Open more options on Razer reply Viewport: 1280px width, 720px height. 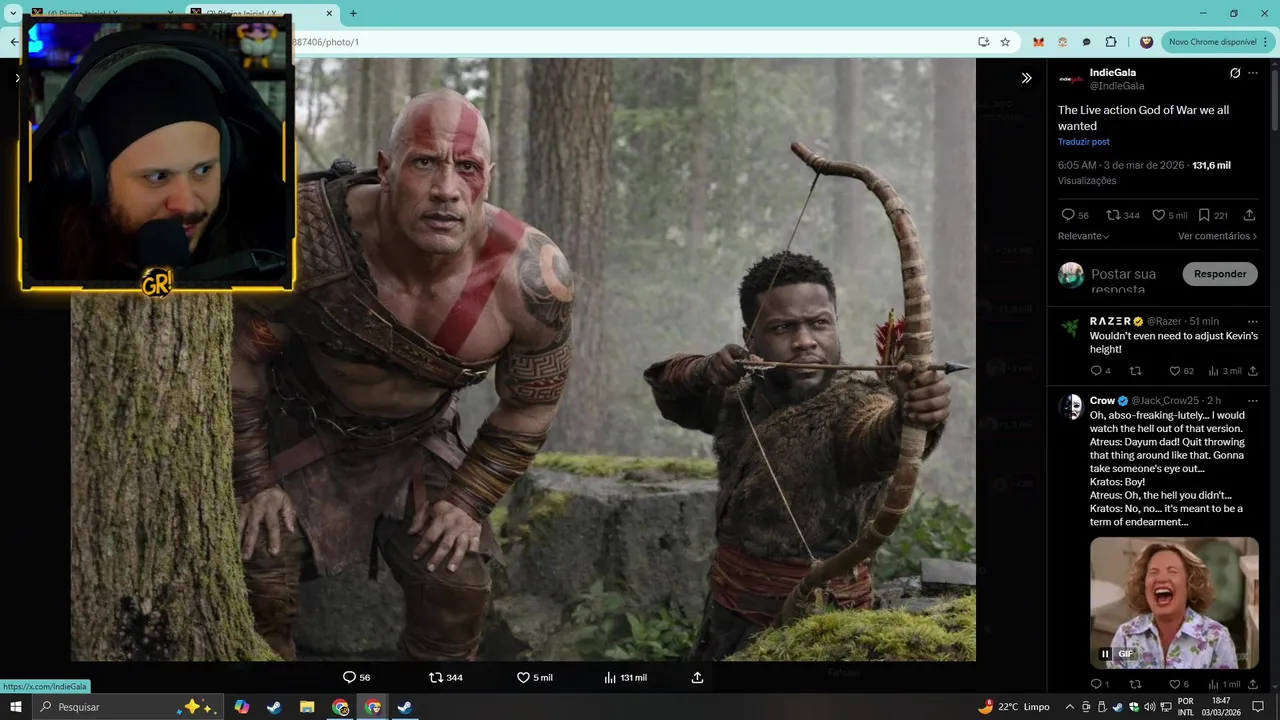1253,321
